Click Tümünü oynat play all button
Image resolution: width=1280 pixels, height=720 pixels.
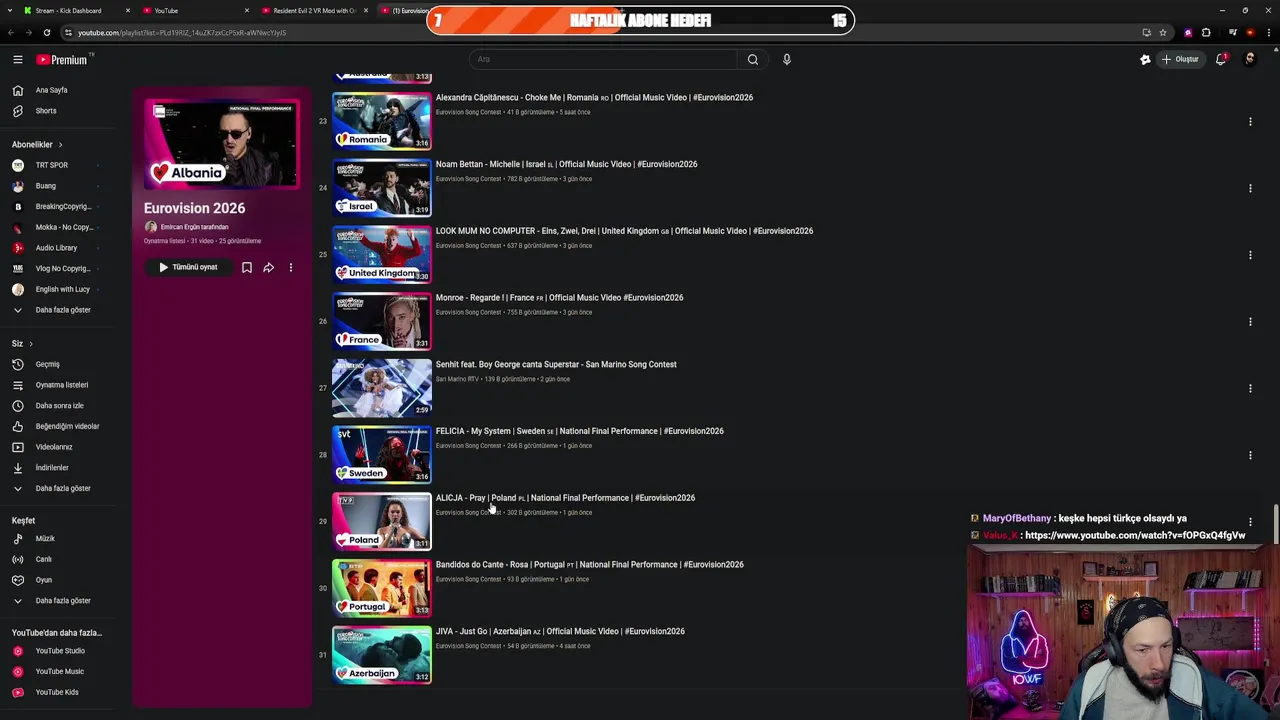pyautogui.click(x=187, y=267)
